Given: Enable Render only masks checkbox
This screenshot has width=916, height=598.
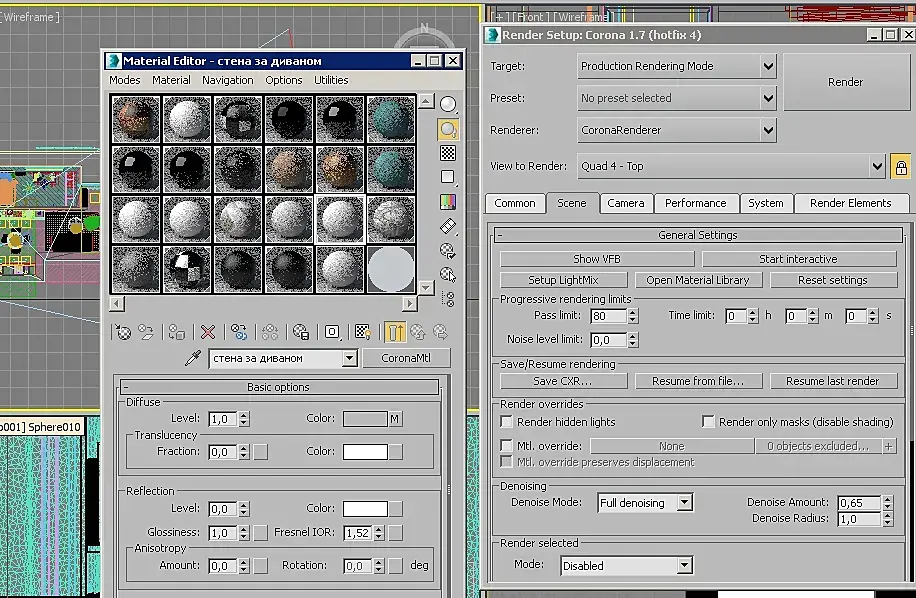Looking at the screenshot, I should point(709,422).
